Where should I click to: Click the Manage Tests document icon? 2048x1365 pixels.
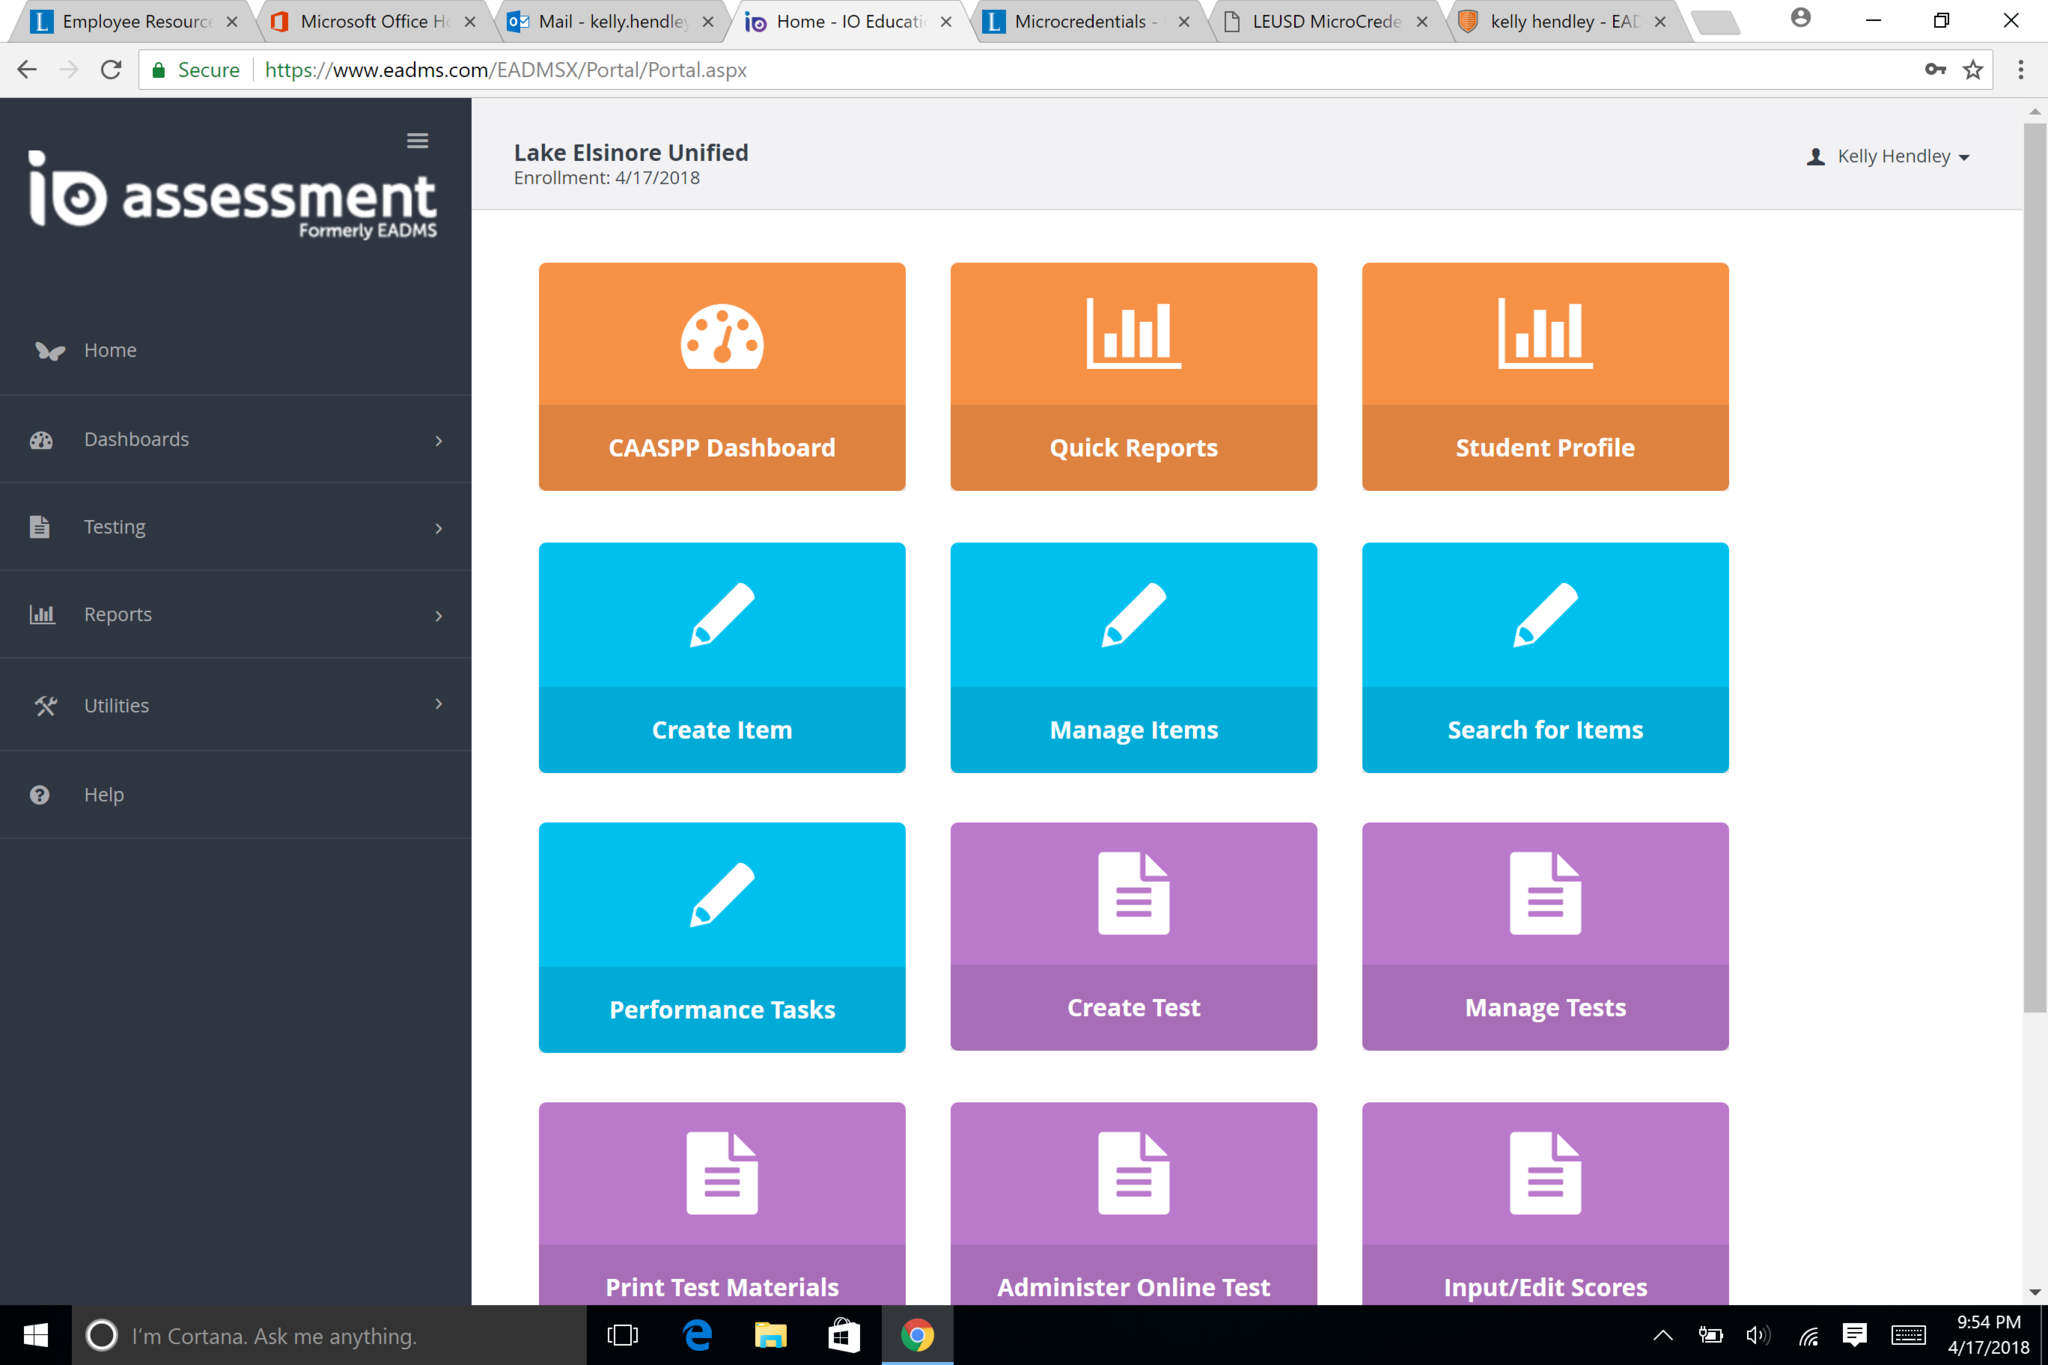(1544, 893)
